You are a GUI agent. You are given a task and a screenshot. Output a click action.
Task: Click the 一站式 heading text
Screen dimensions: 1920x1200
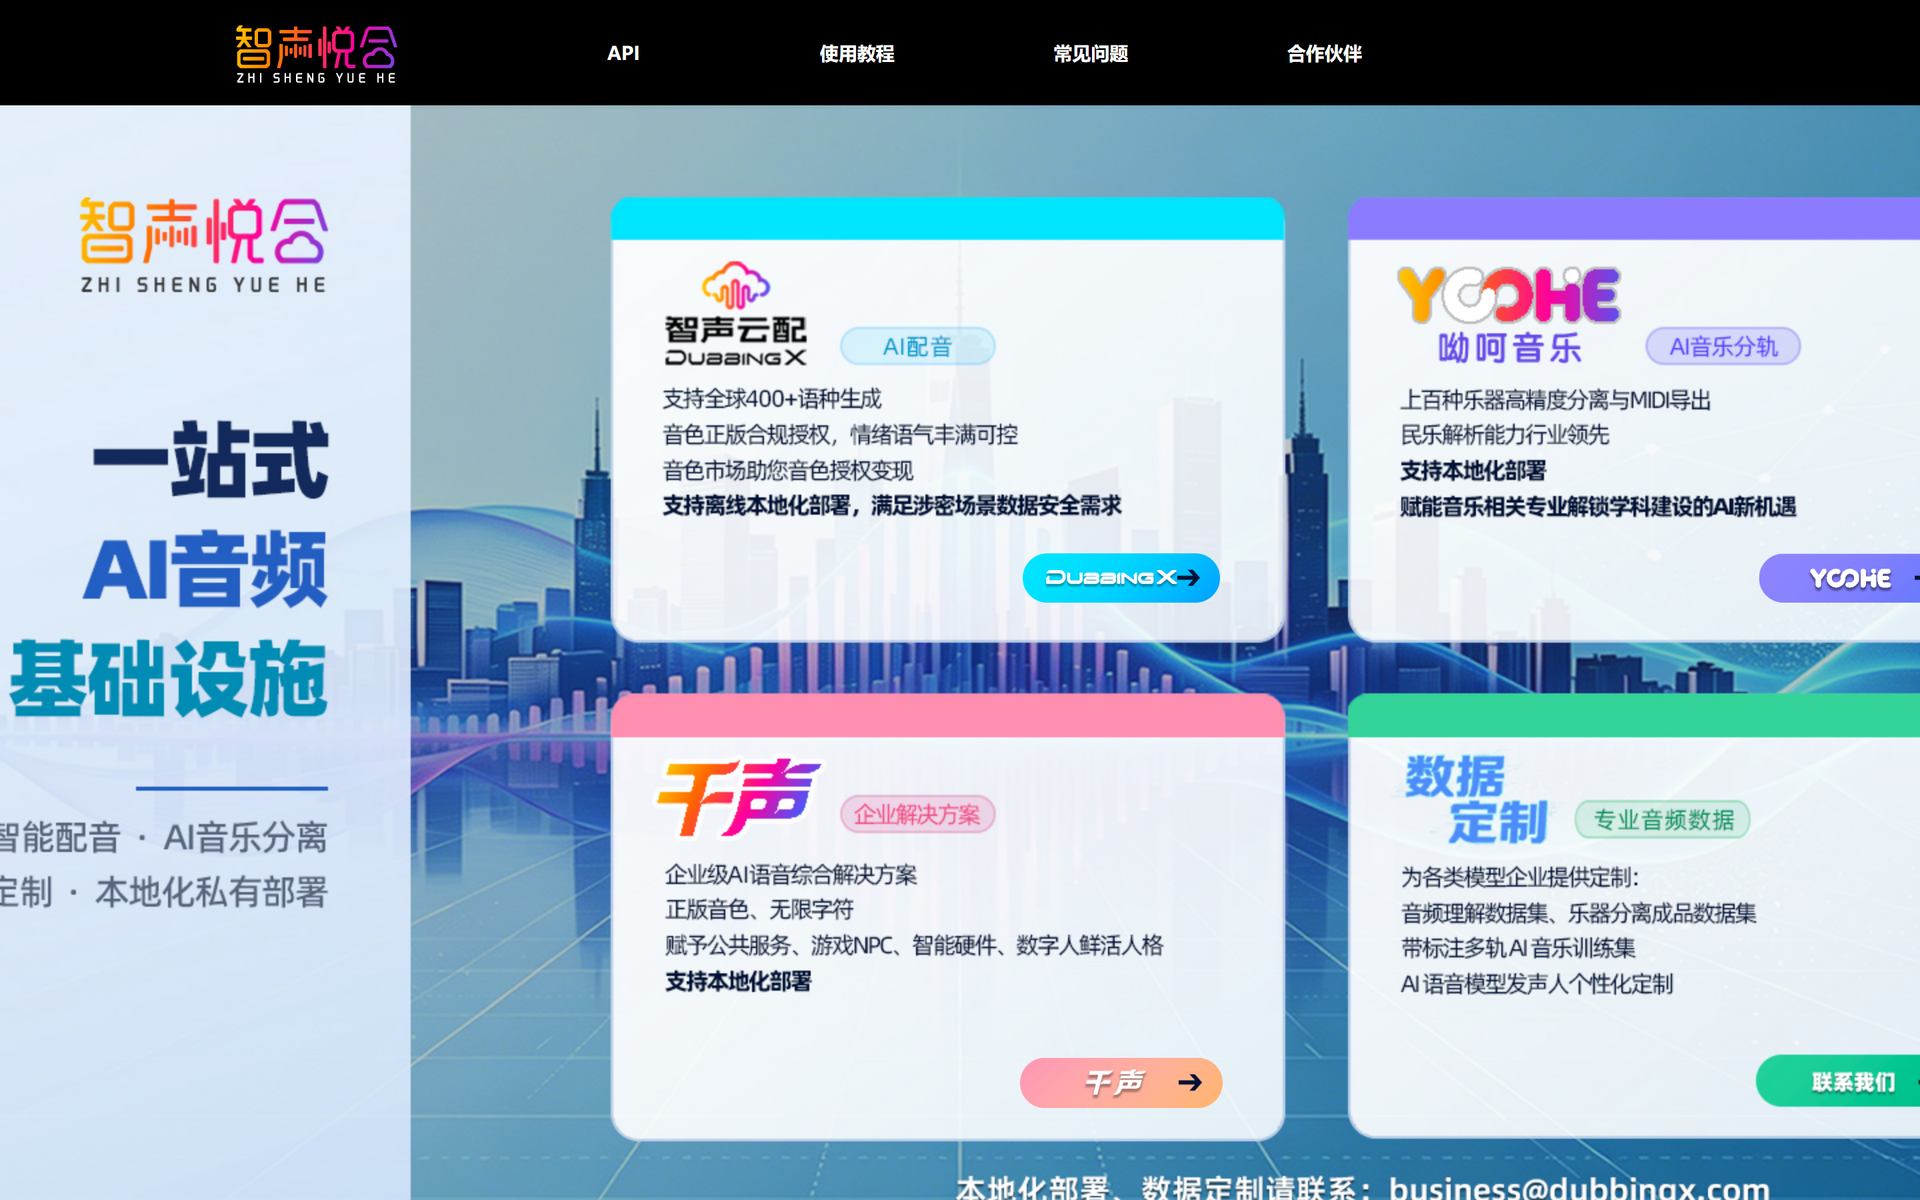pos(210,460)
